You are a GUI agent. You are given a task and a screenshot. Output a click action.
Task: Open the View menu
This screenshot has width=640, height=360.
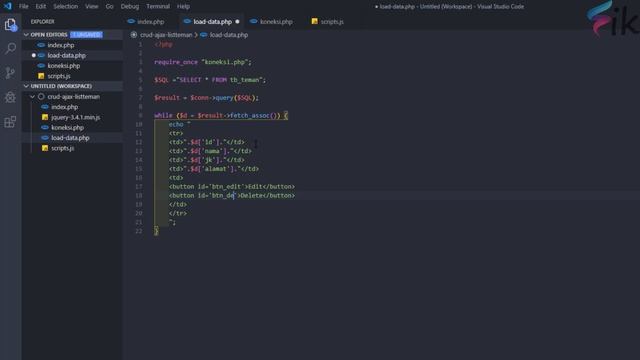click(x=91, y=6)
